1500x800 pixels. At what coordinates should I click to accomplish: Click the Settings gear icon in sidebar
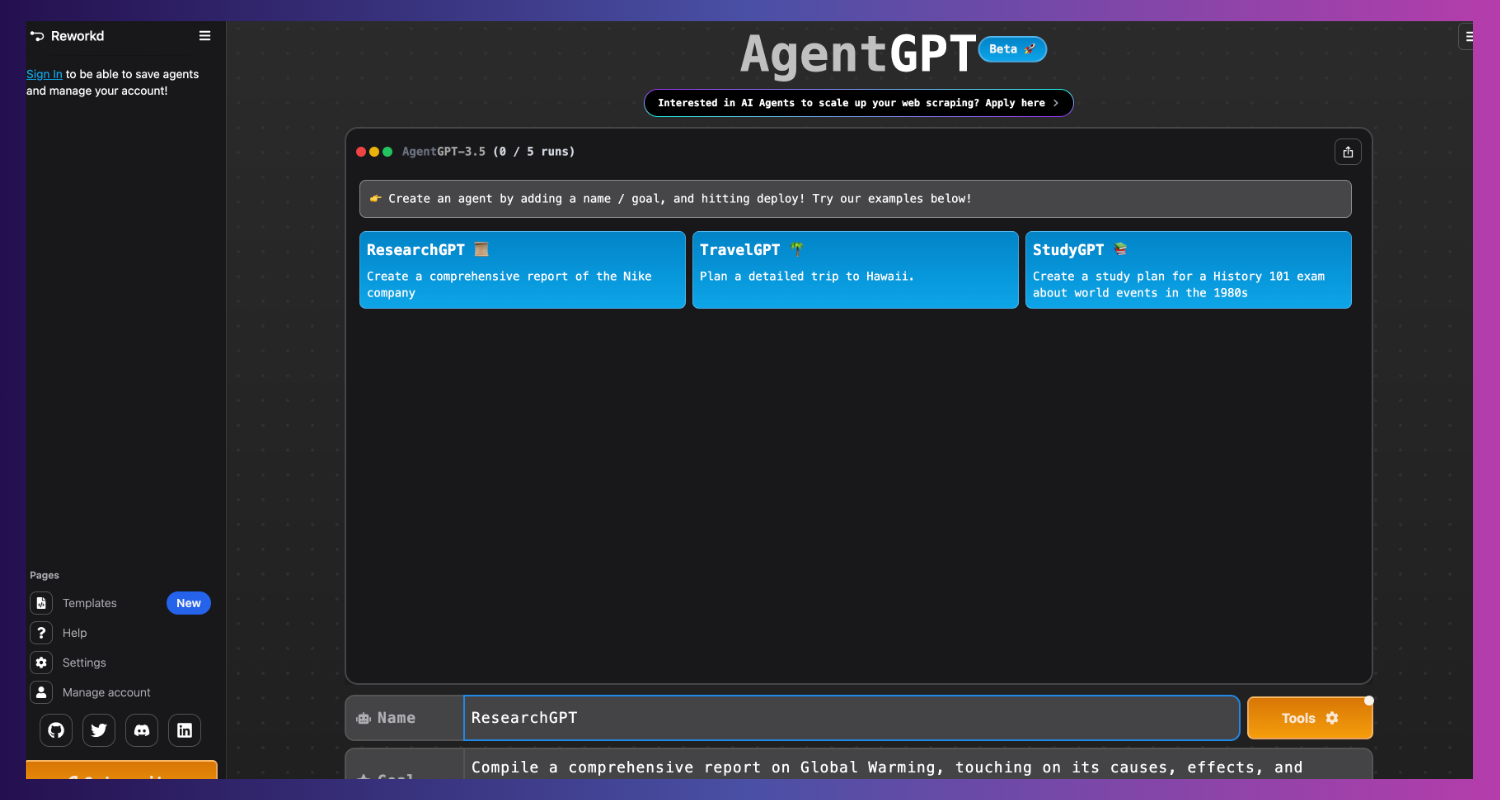coord(41,663)
